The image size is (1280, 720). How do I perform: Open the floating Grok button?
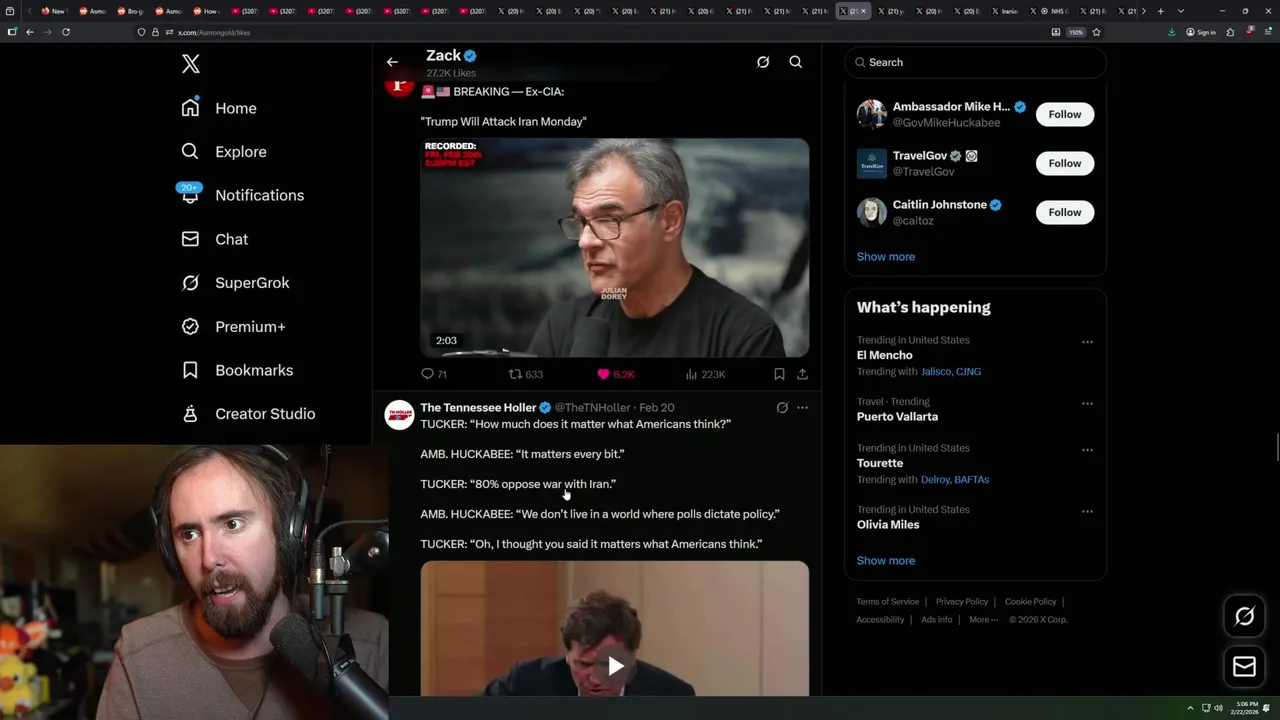pyautogui.click(x=1244, y=617)
